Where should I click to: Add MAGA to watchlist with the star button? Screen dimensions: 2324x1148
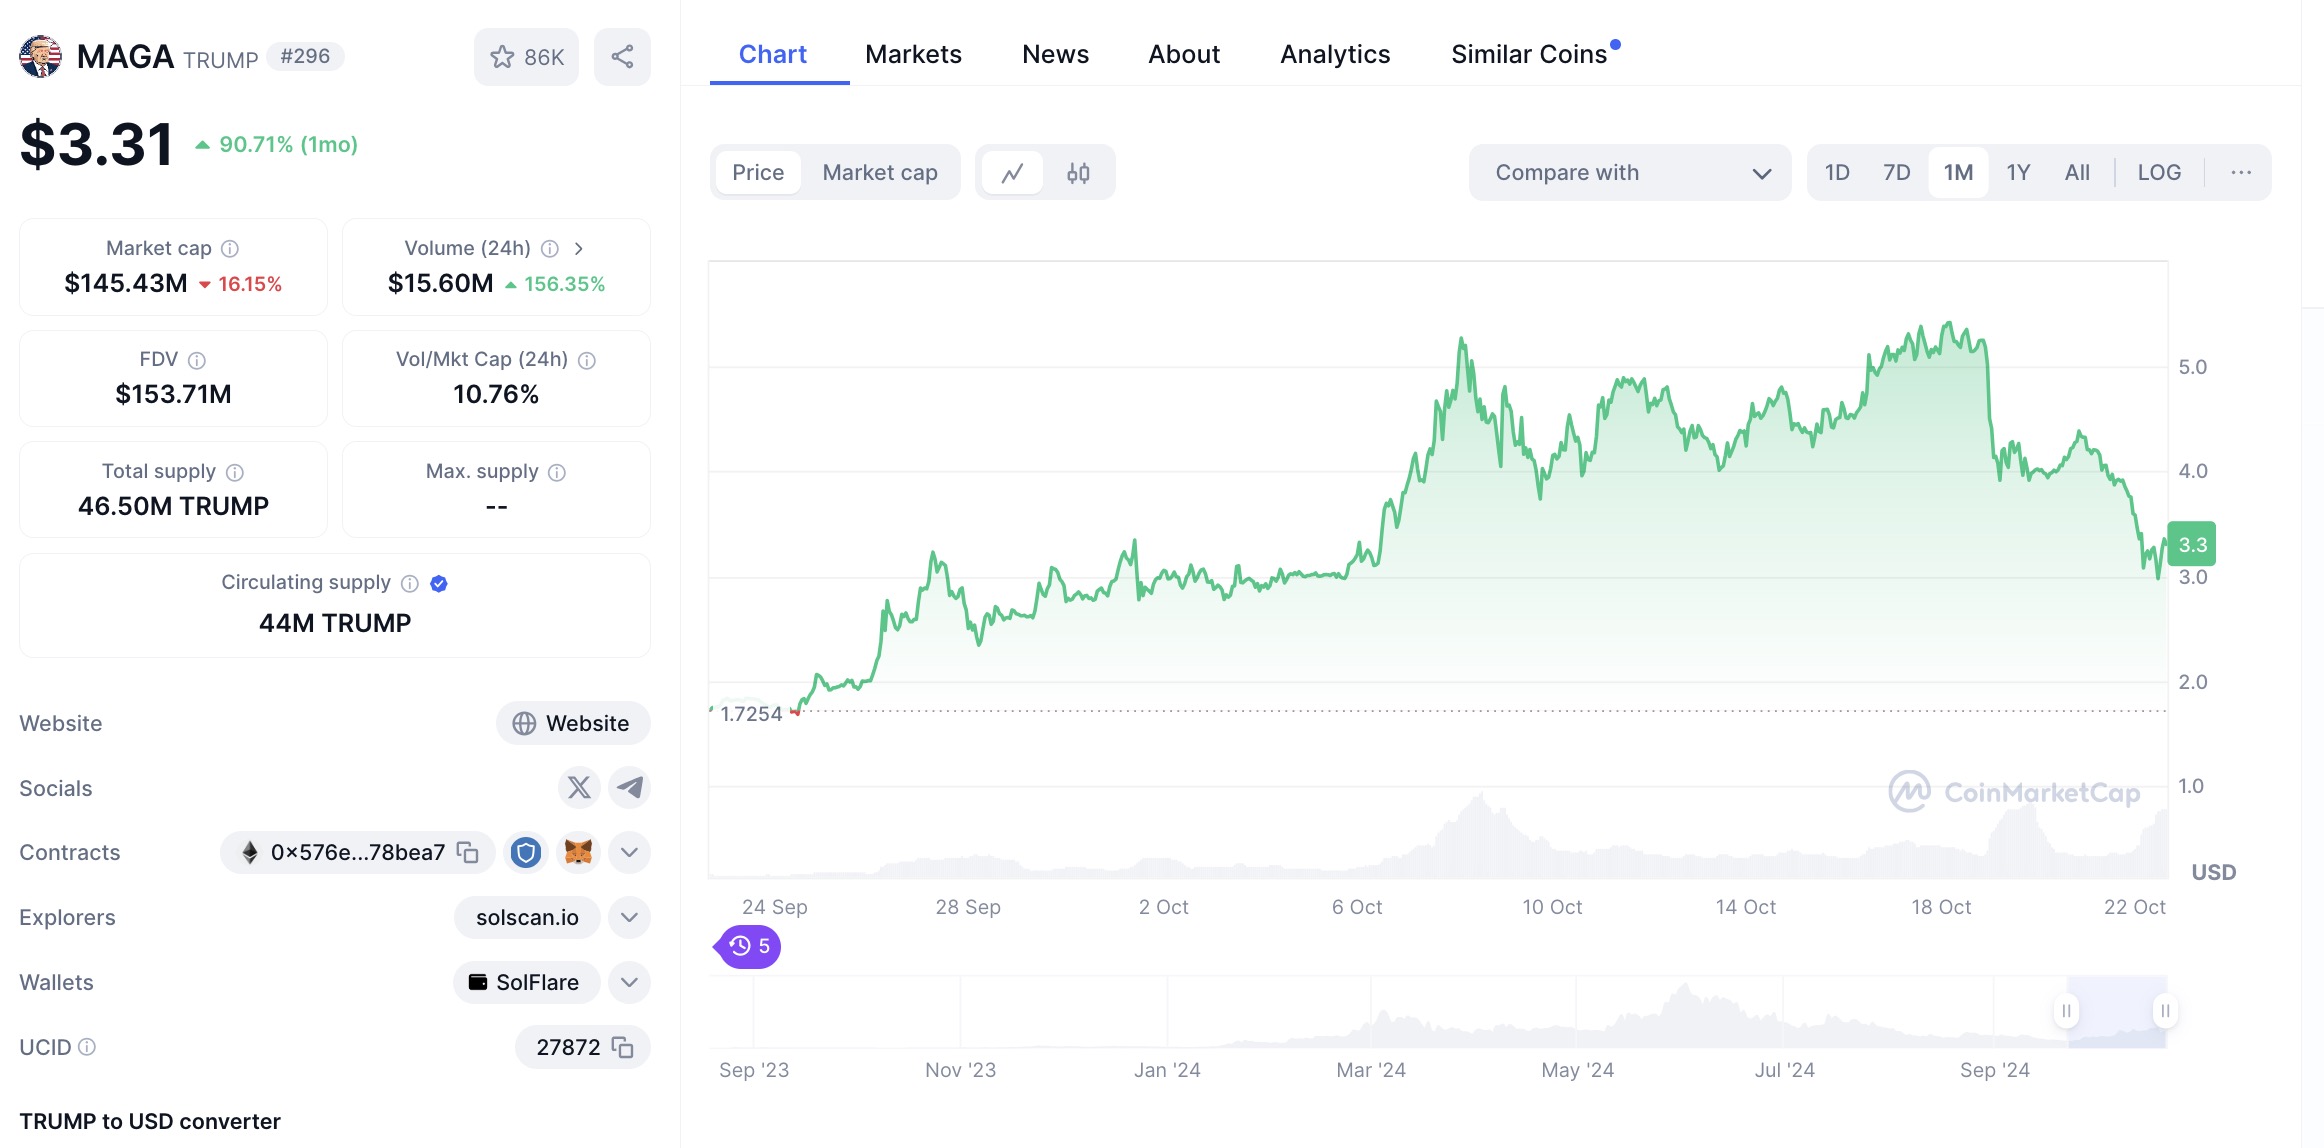pyautogui.click(x=526, y=57)
